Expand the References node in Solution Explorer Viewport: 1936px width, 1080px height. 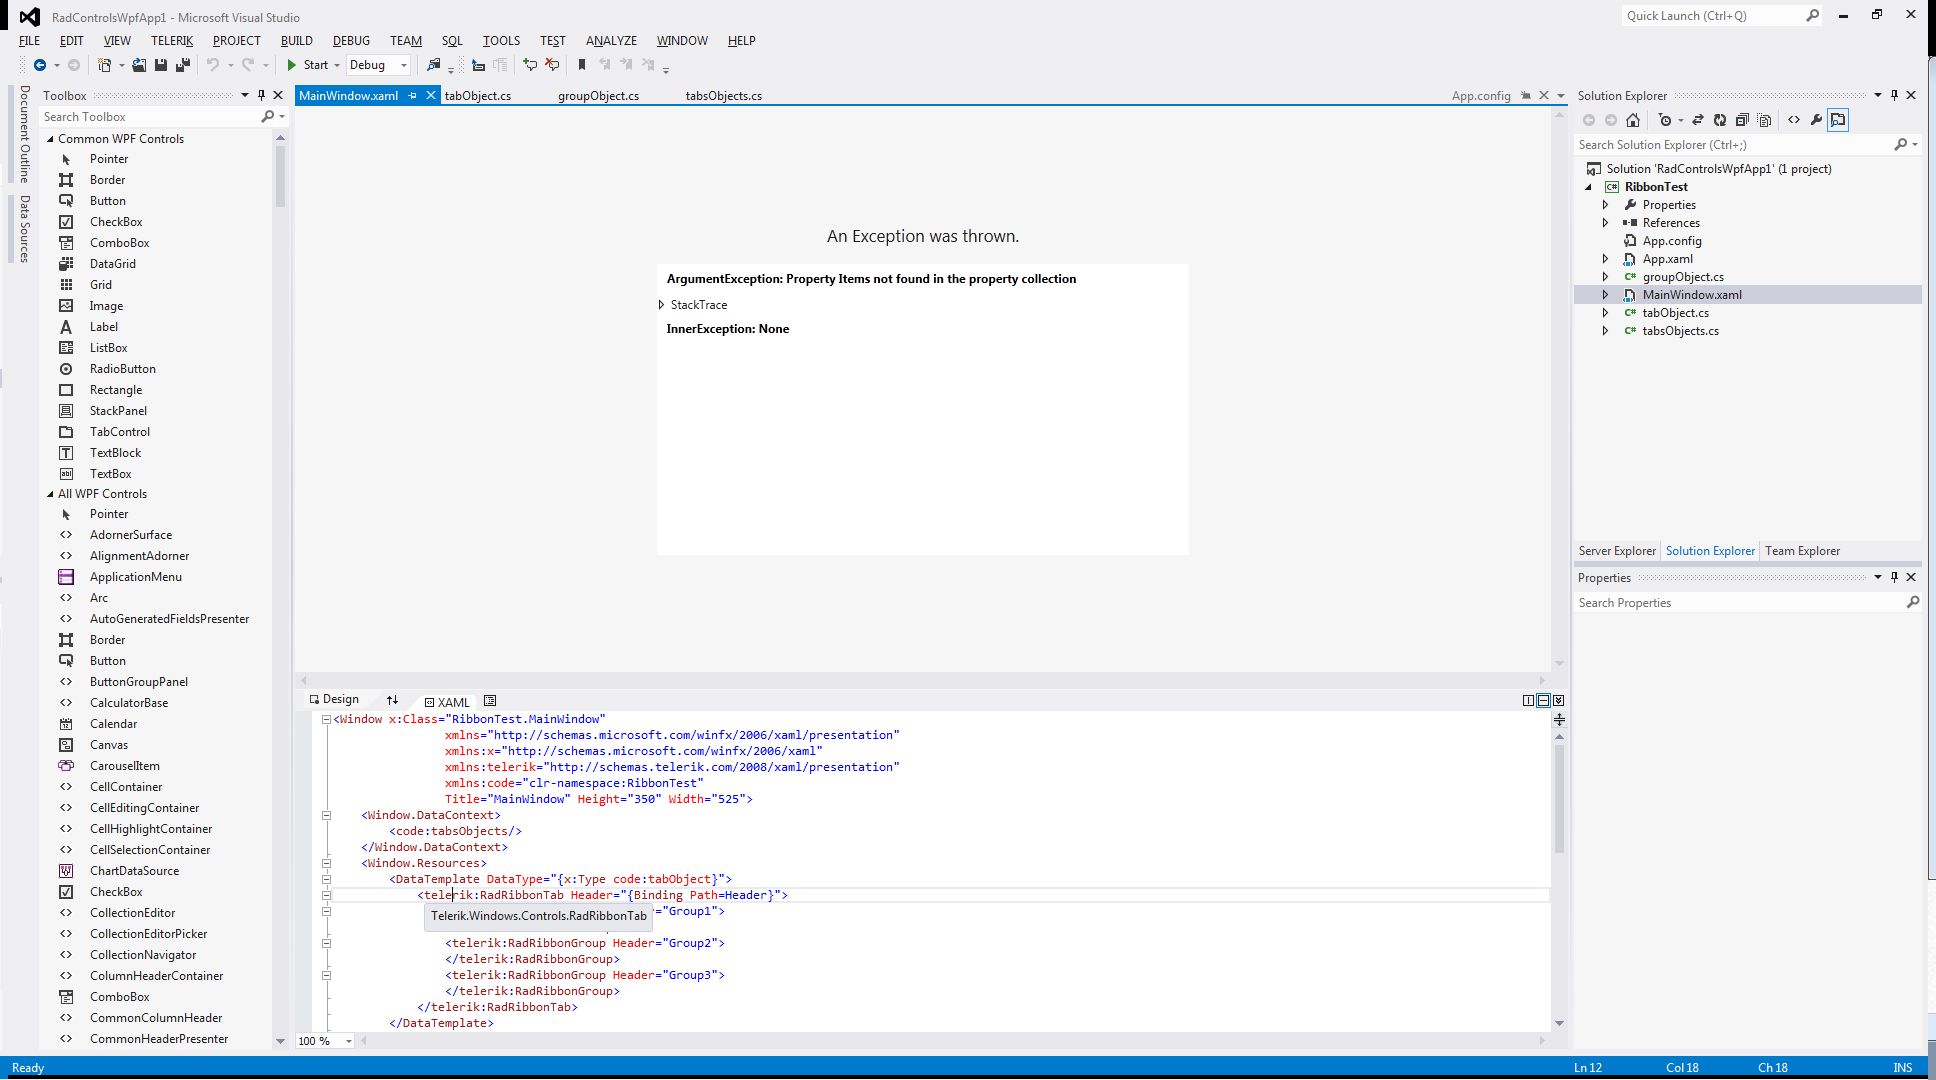coord(1605,223)
